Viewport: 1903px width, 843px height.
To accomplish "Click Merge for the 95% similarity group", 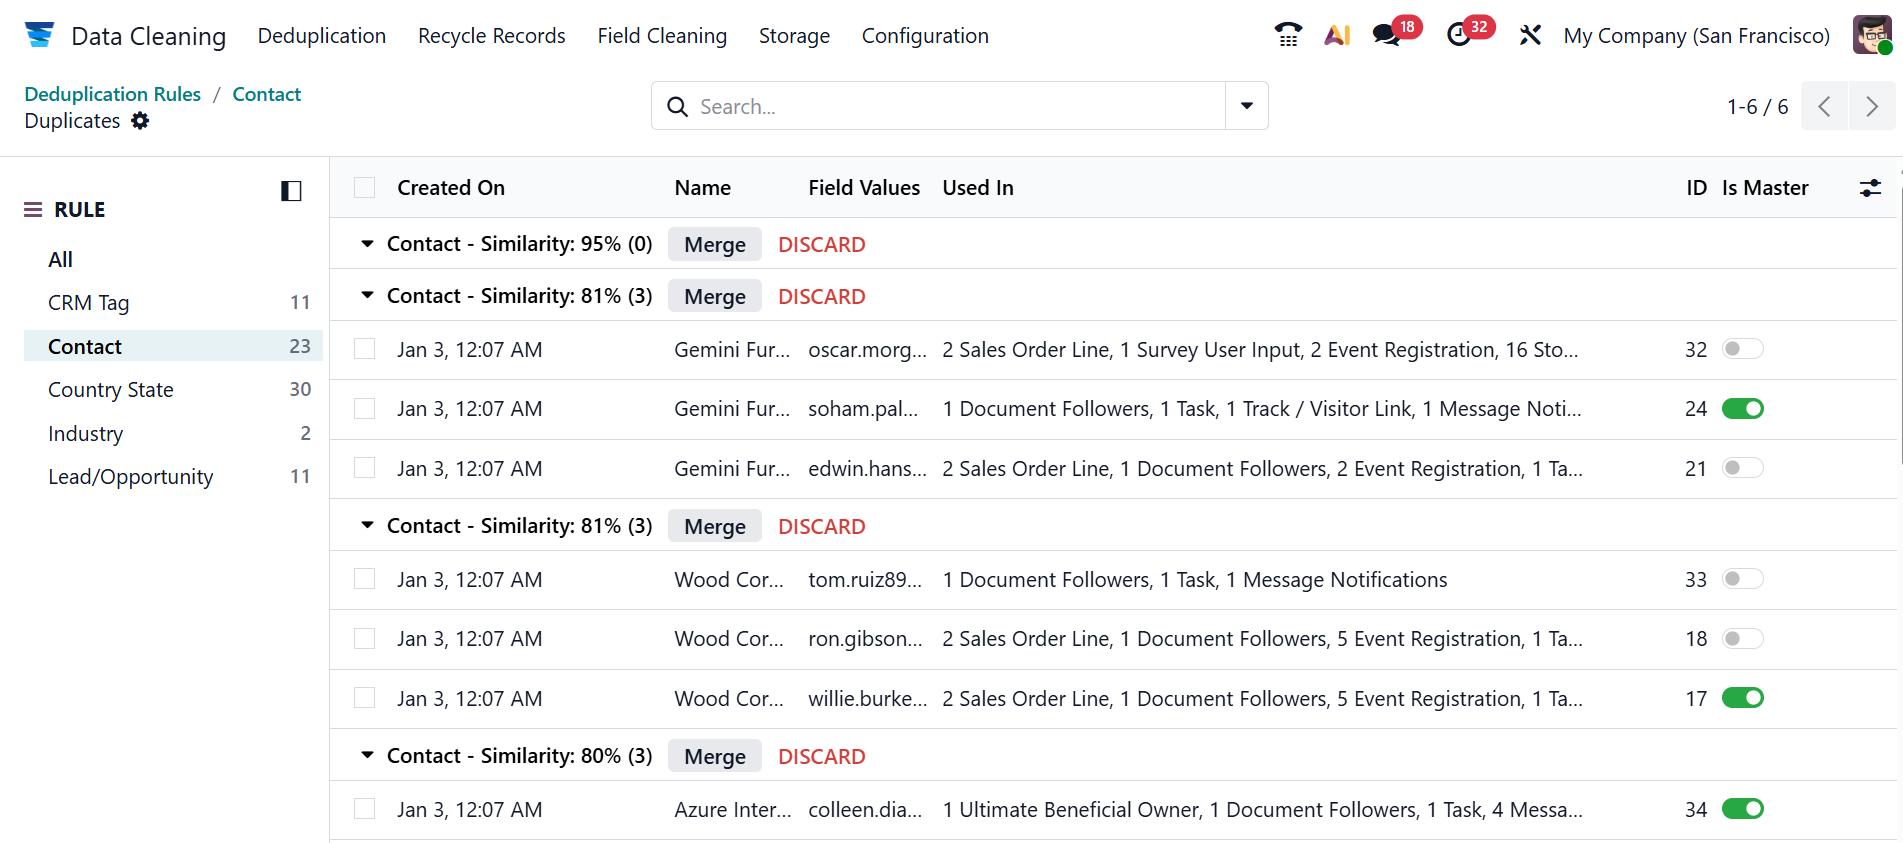I will pyautogui.click(x=714, y=245).
